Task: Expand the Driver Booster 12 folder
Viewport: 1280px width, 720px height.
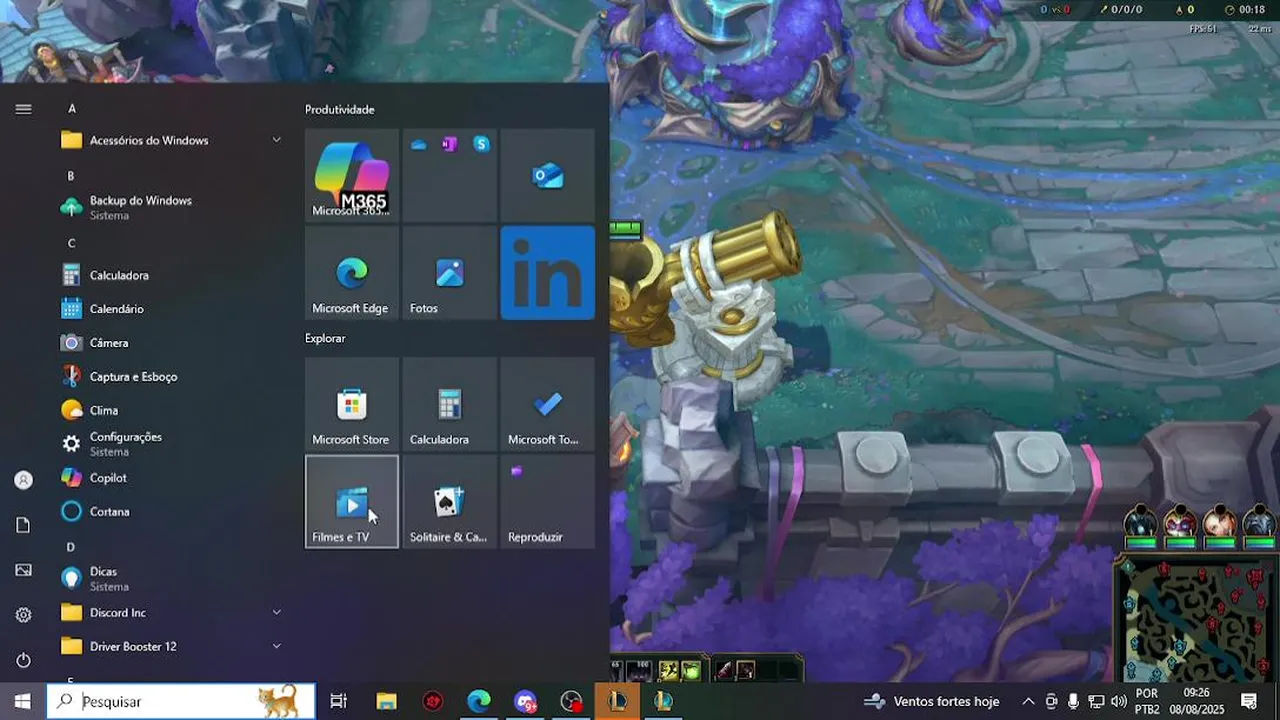Action: pyautogui.click(x=171, y=647)
